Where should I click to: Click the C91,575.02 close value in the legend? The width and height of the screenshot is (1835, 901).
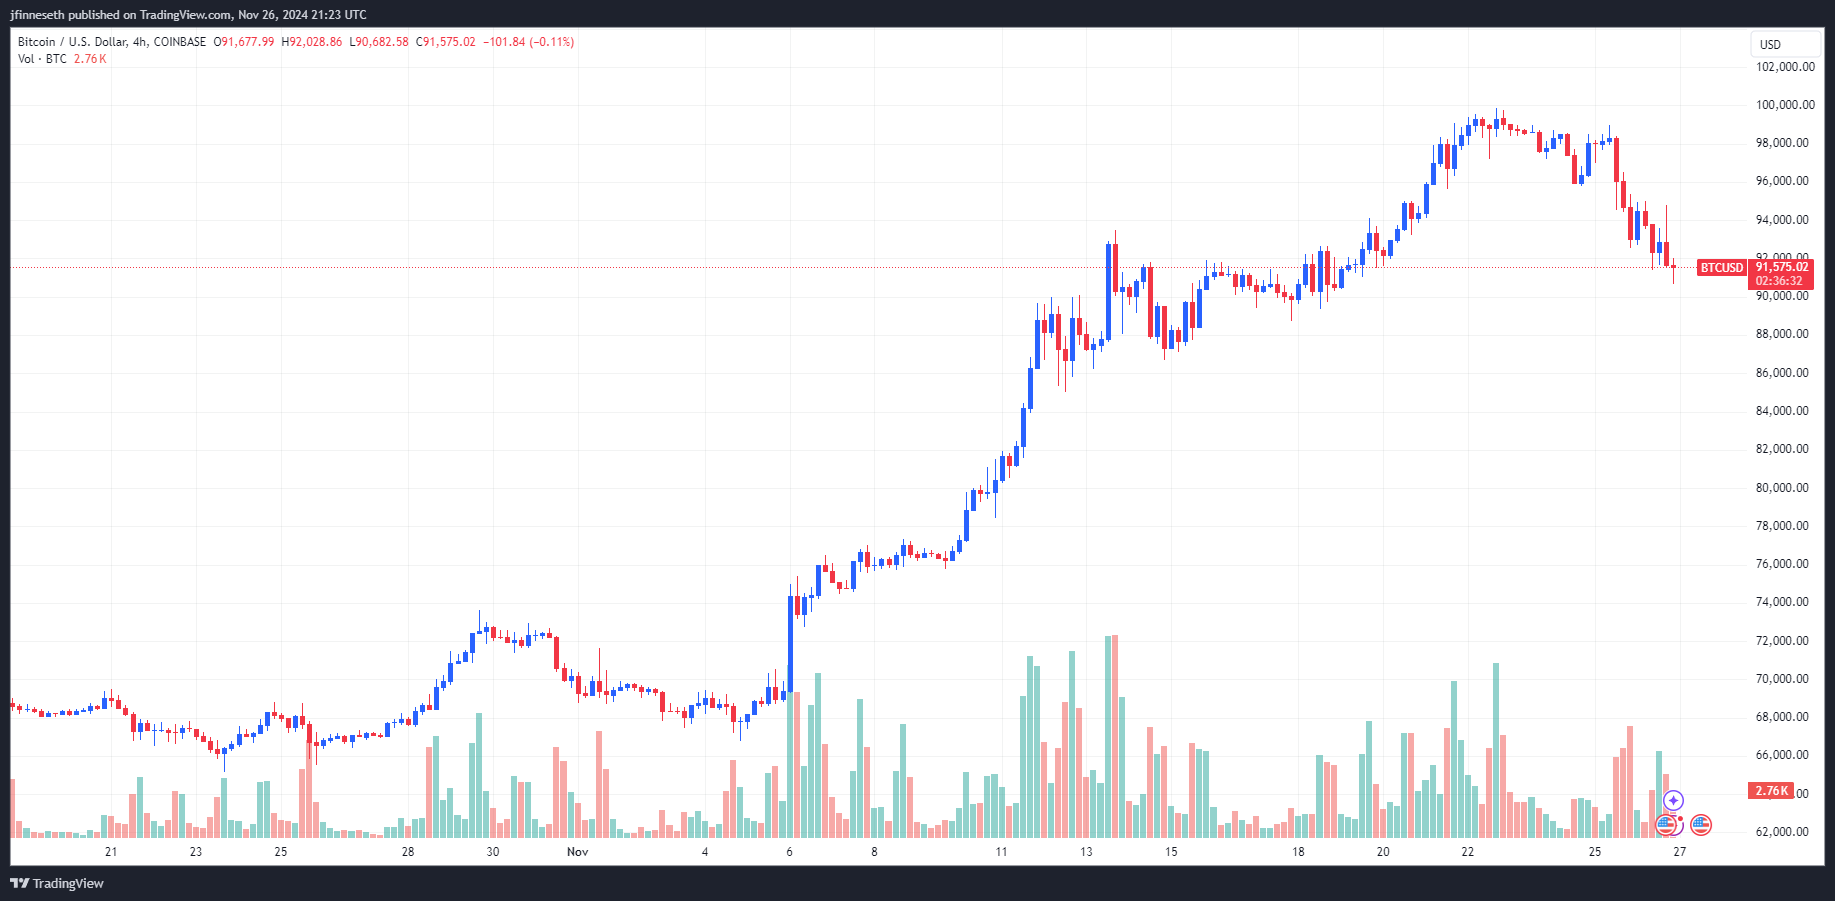pos(444,42)
